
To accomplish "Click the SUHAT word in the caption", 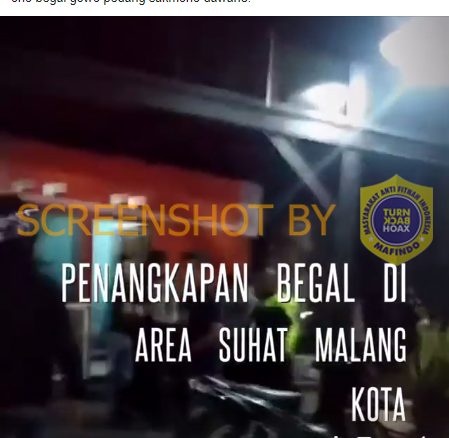I will (x=253, y=345).
